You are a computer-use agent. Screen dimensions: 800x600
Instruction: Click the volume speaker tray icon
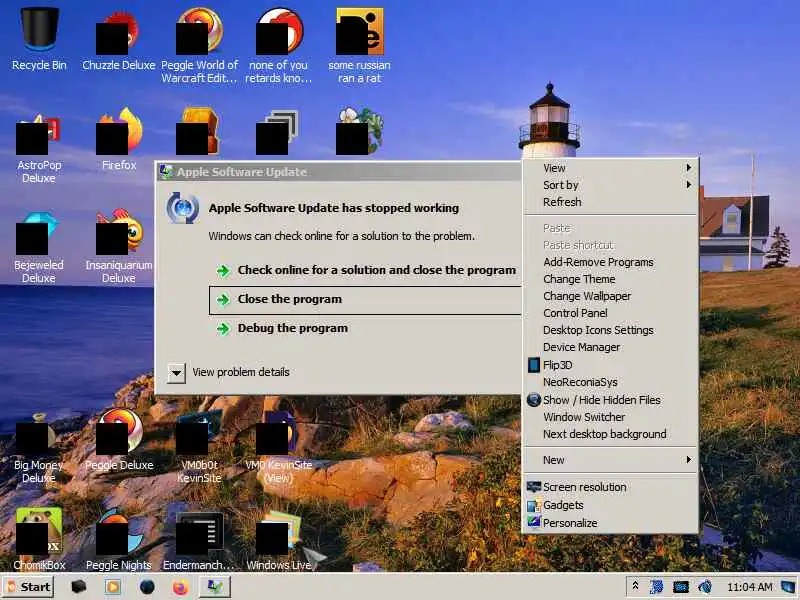(x=705, y=587)
